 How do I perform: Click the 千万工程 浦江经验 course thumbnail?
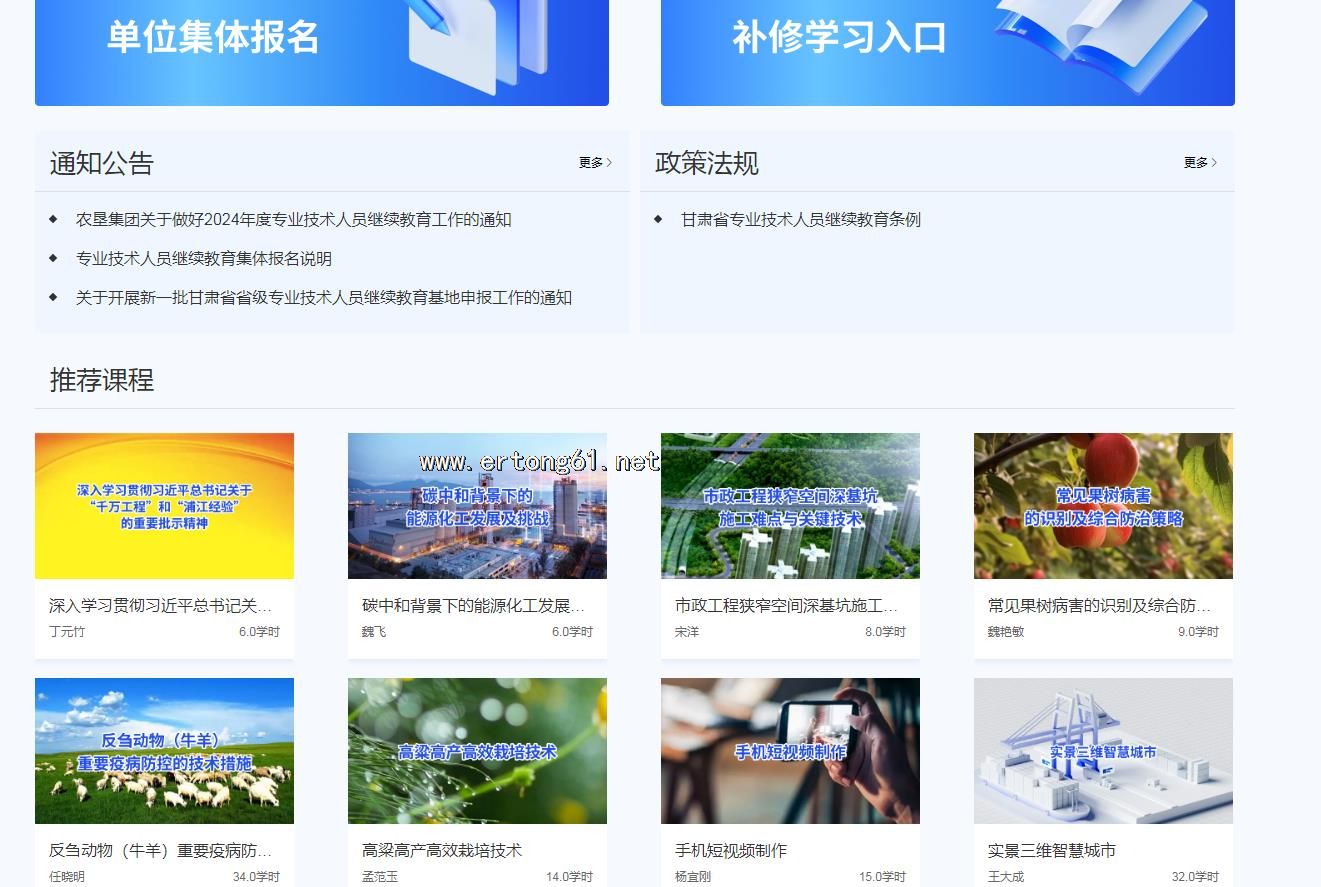[164, 506]
